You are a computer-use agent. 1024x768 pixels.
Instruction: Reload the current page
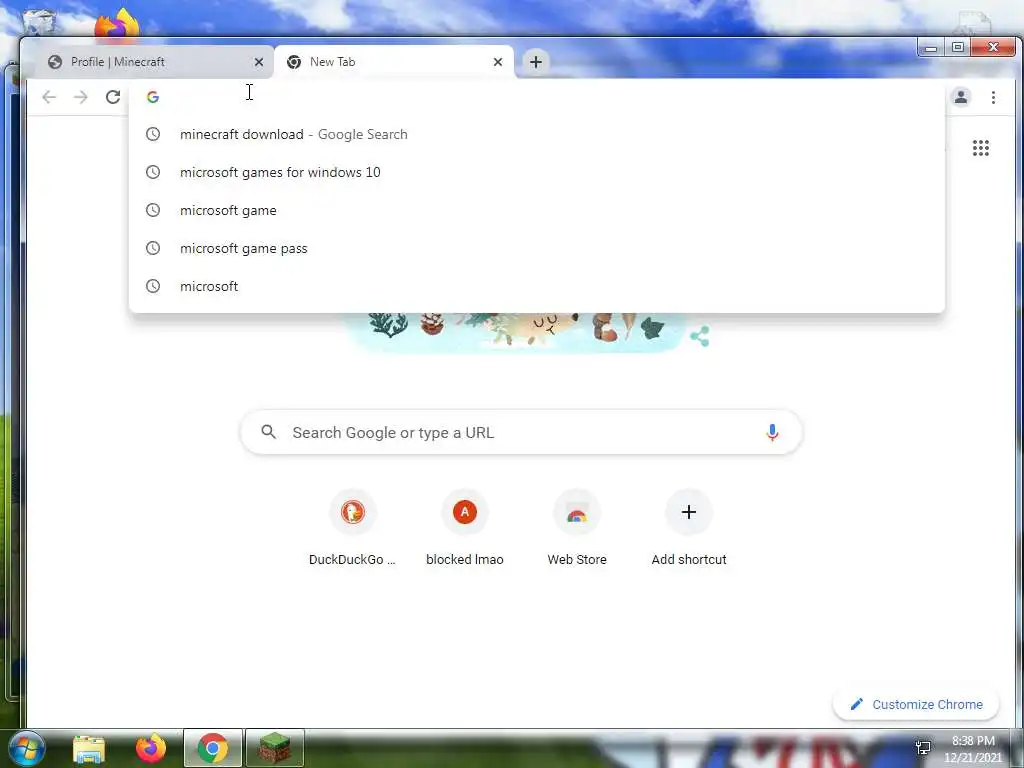[x=113, y=97]
